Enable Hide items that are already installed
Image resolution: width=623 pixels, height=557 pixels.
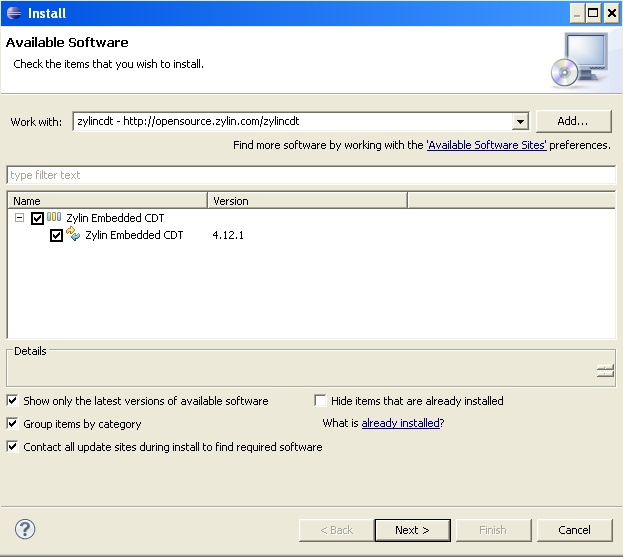click(x=320, y=400)
